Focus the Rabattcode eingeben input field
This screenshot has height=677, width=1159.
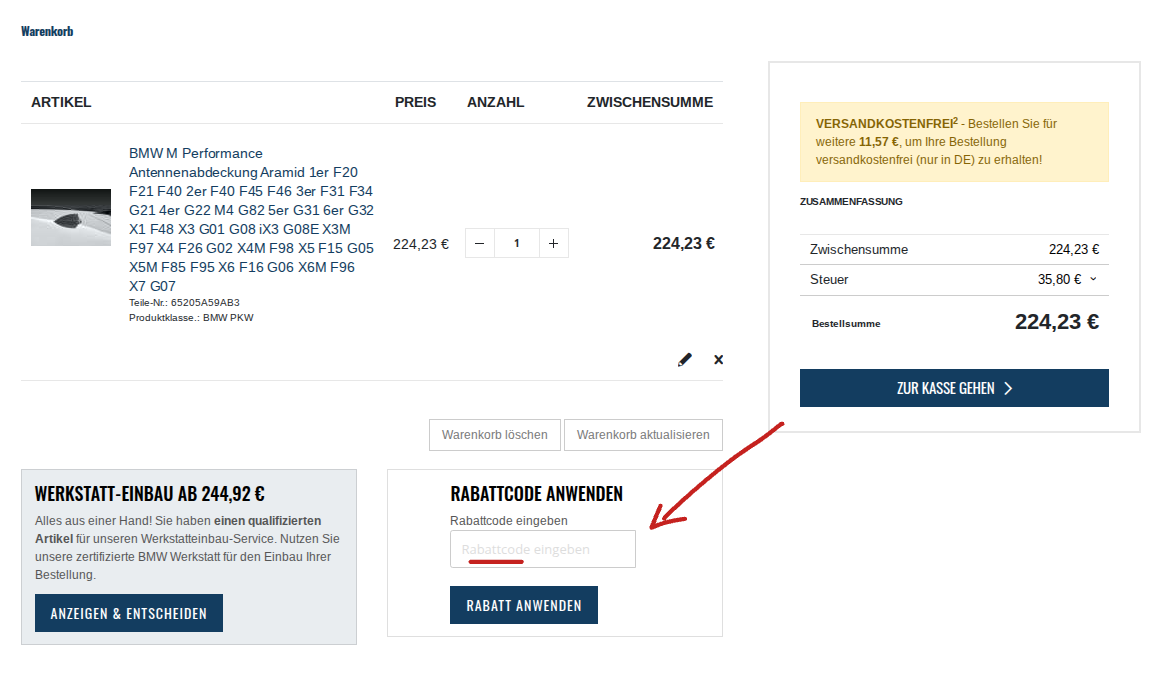[543, 549]
